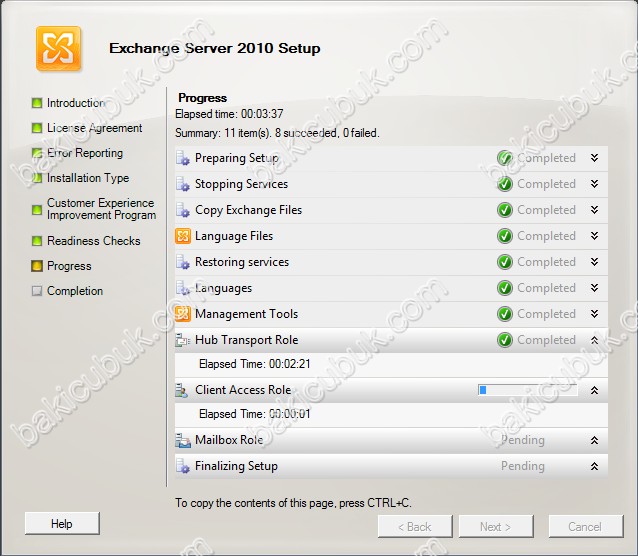Click the Client Access Role icon
This screenshot has width=638, height=556.
pyautogui.click(x=181, y=390)
